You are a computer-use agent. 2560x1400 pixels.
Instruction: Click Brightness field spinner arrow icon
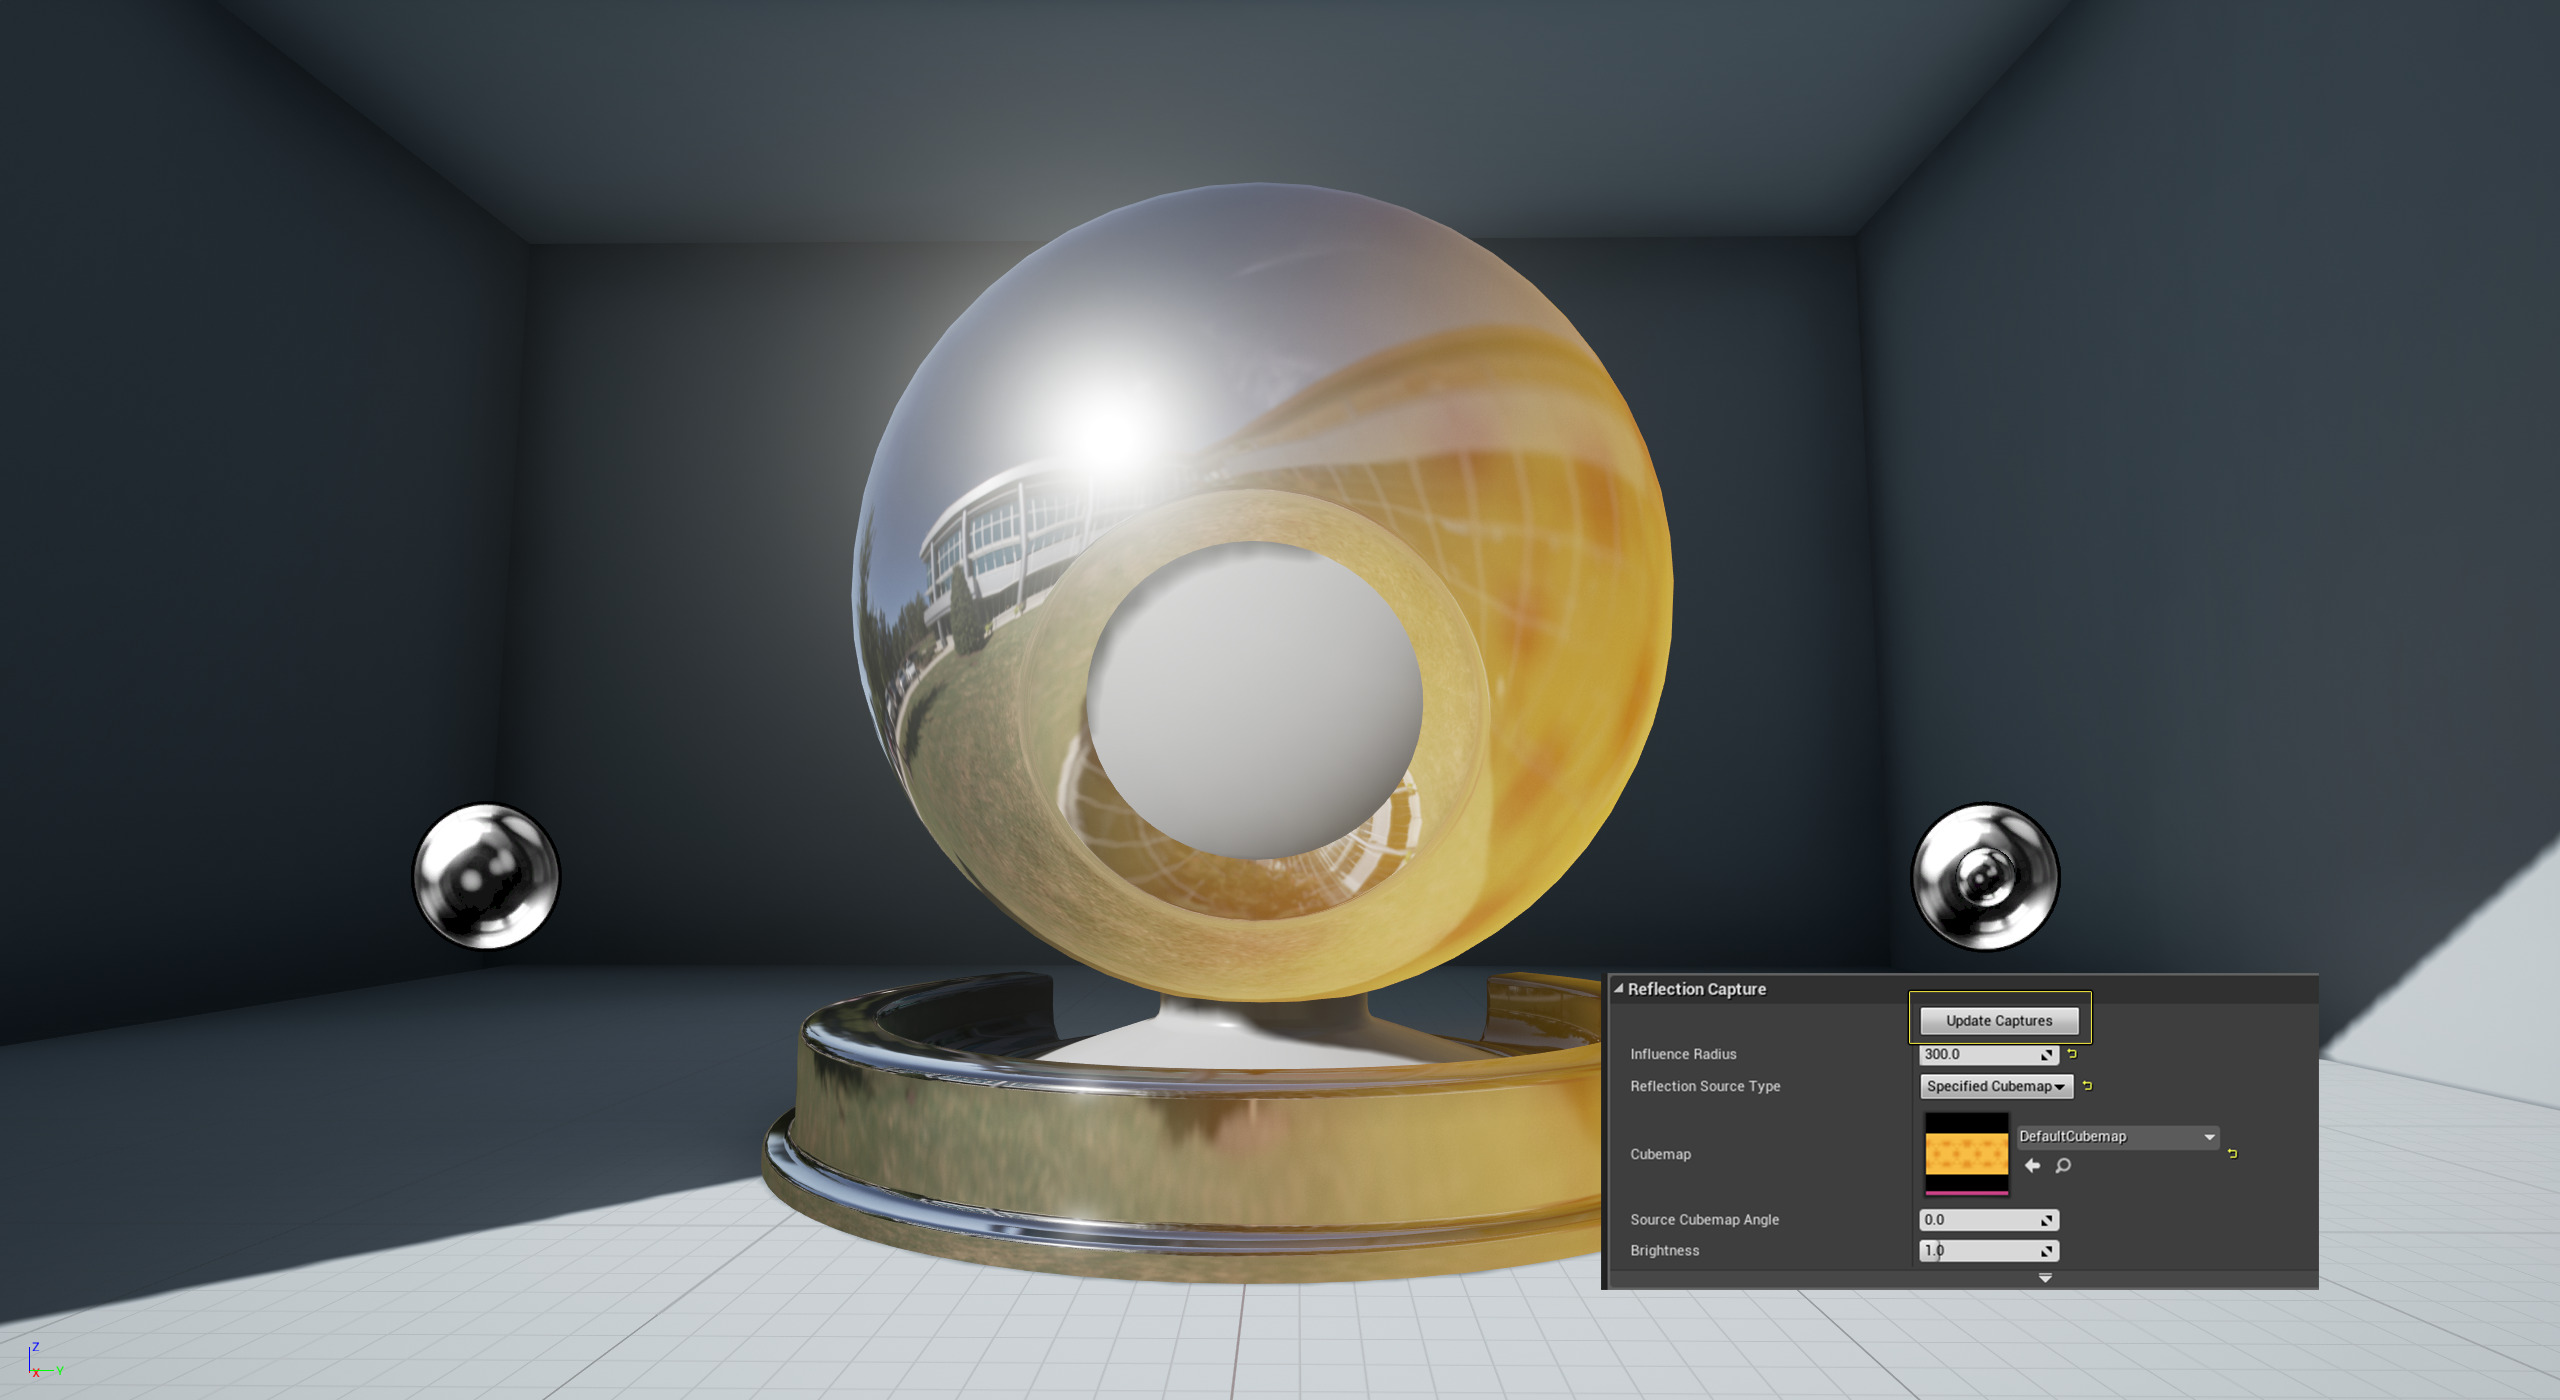(2047, 1251)
